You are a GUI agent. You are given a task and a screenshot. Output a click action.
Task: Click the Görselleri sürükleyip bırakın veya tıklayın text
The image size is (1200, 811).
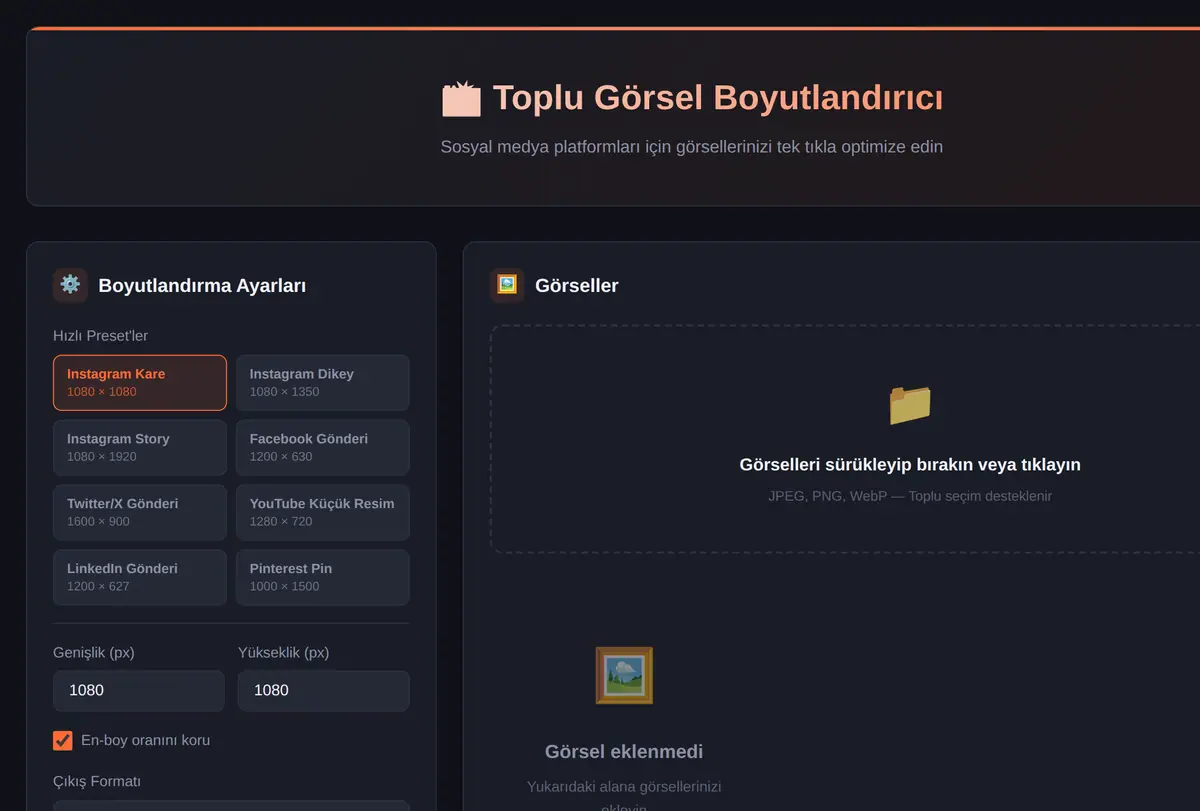point(910,465)
